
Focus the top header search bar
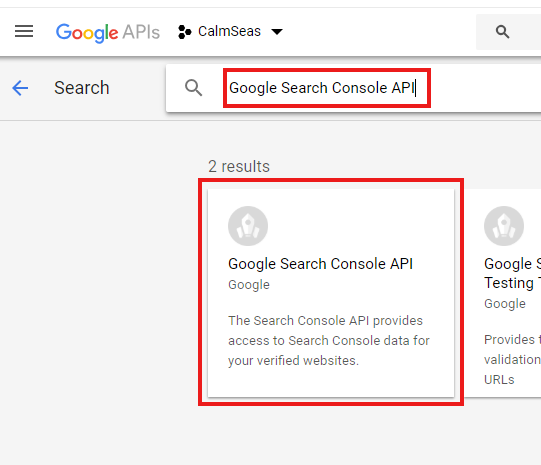tap(508, 32)
